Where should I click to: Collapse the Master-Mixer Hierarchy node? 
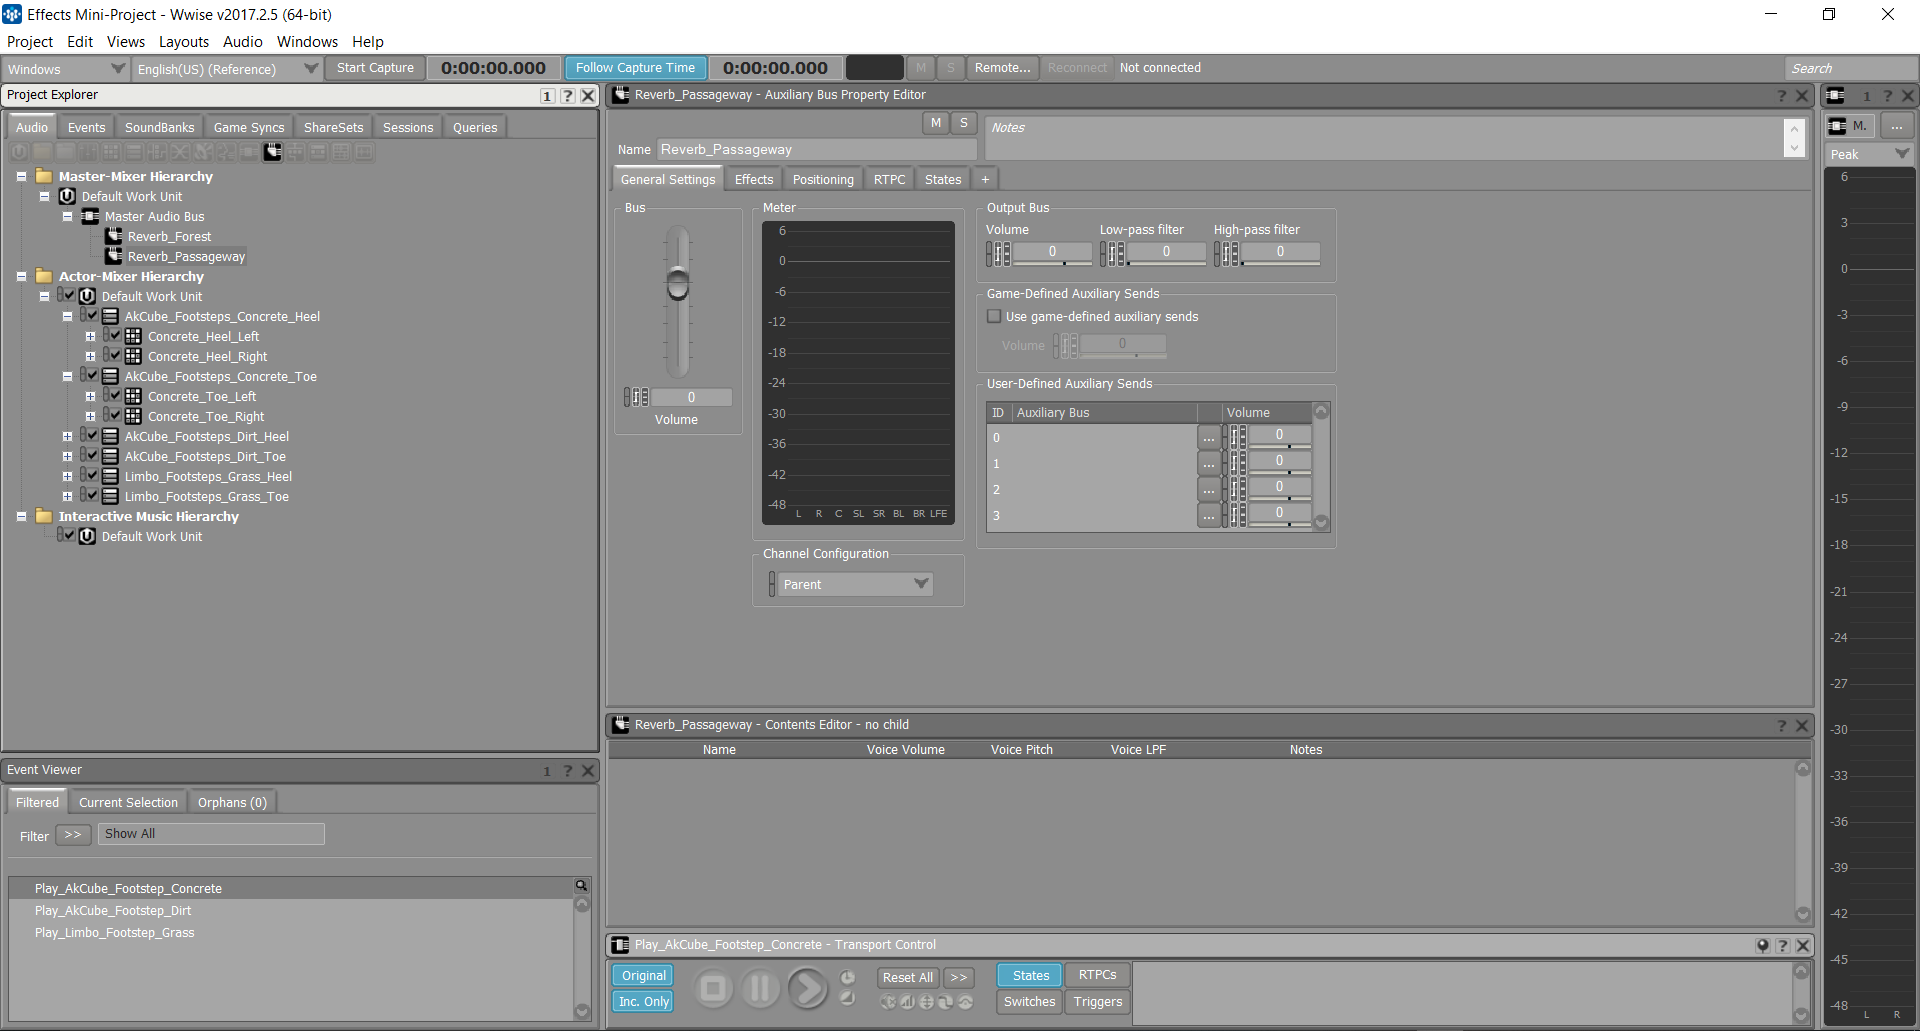[21, 176]
